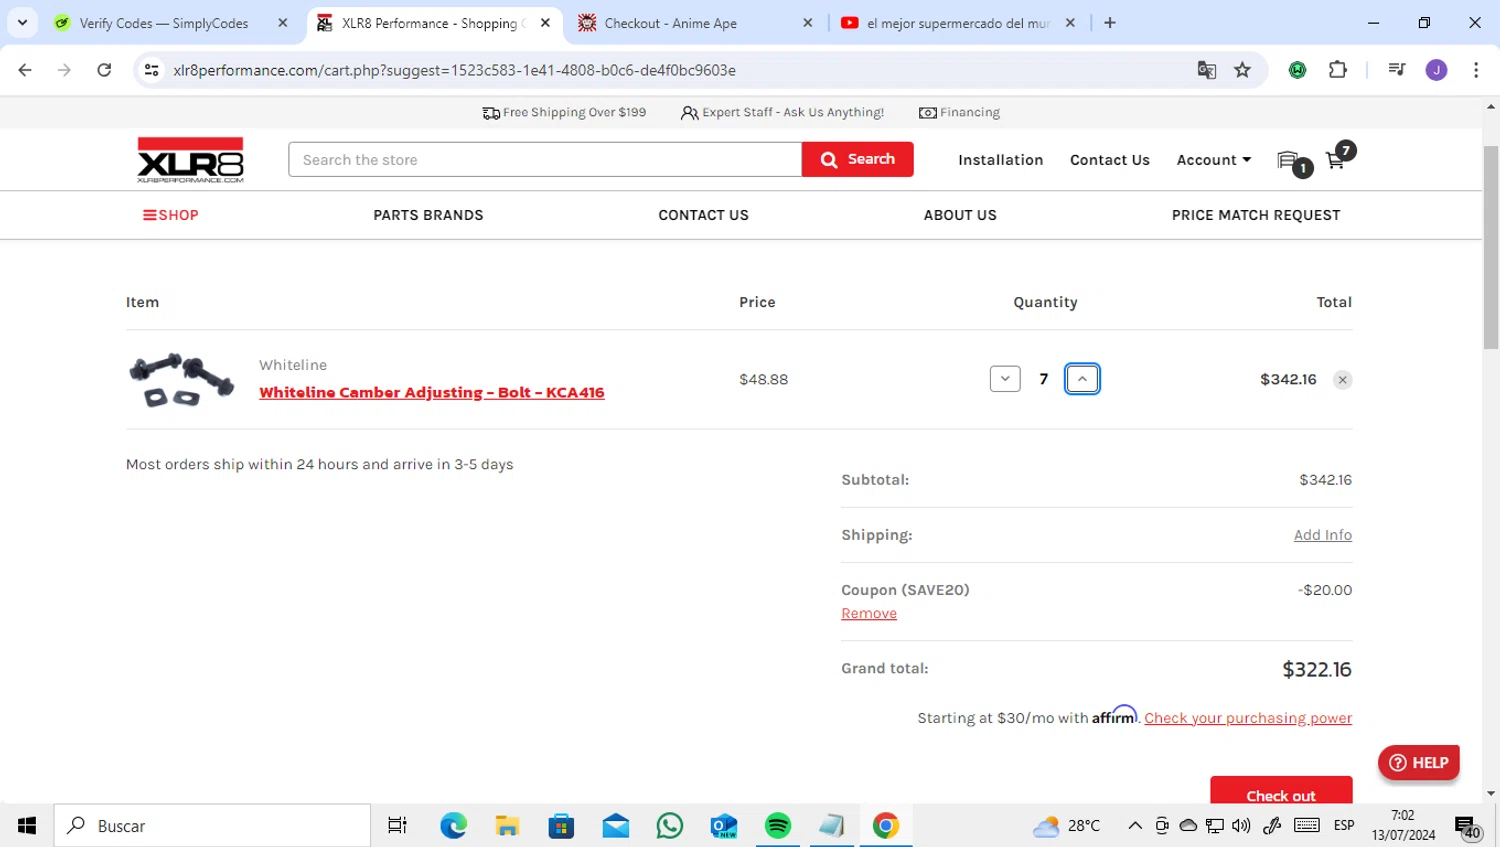
Task: Open Microsoft Store from taskbar
Action: tap(561, 826)
